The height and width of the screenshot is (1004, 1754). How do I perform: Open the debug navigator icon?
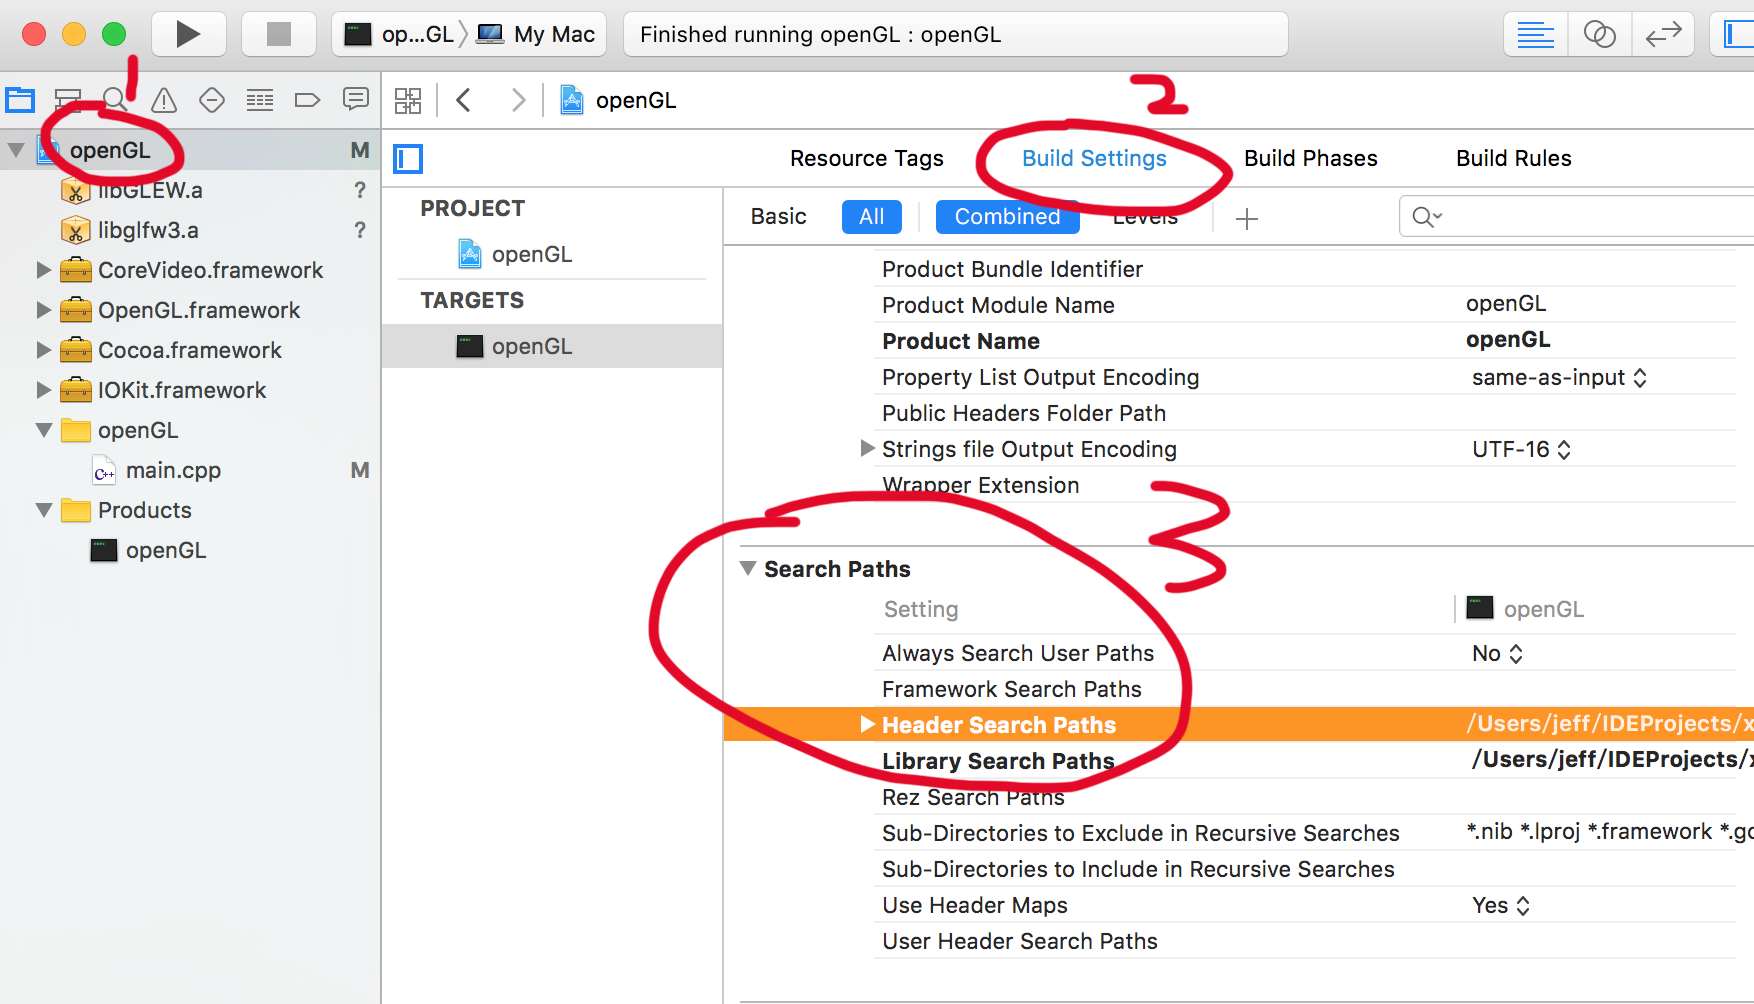pos(260,100)
